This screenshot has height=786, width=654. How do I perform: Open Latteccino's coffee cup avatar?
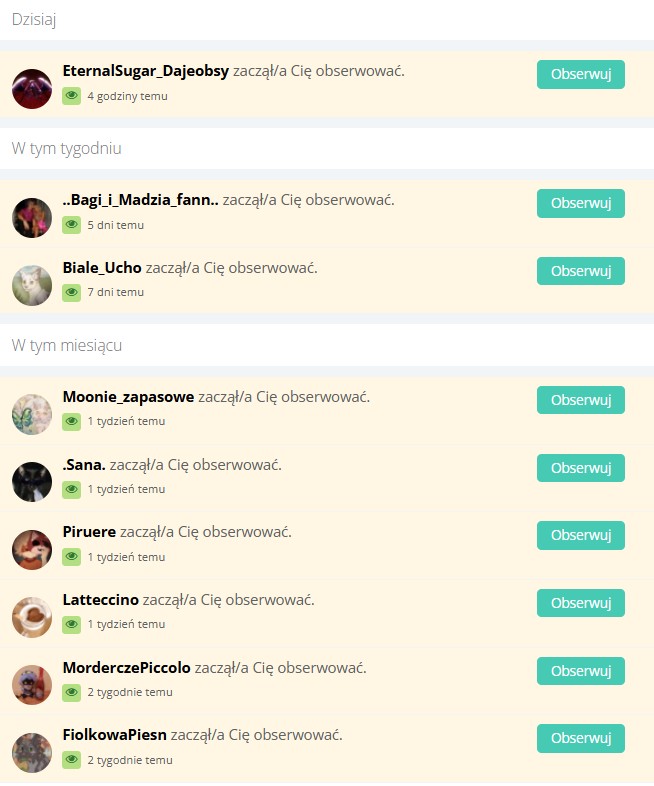coord(32,617)
